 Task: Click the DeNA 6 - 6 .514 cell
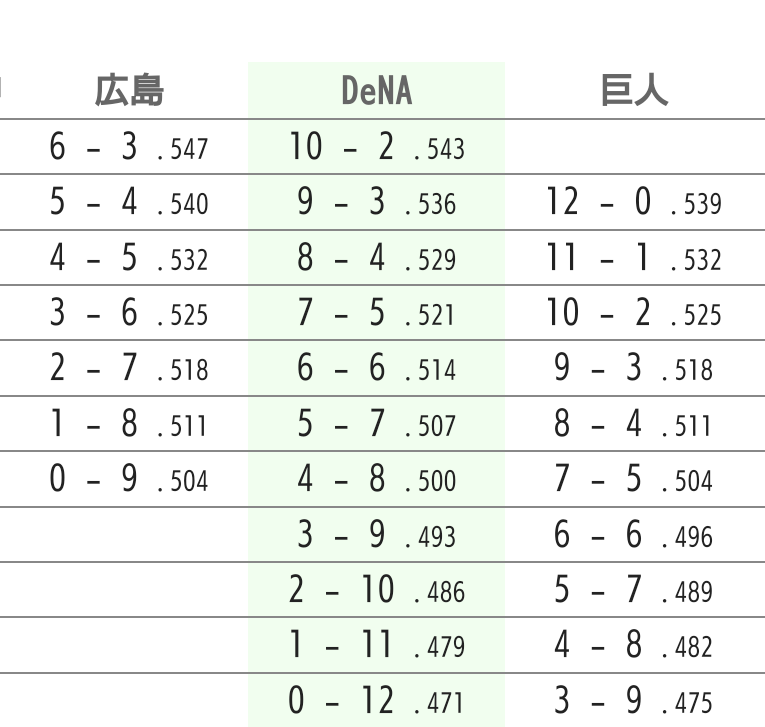[x=377, y=368]
